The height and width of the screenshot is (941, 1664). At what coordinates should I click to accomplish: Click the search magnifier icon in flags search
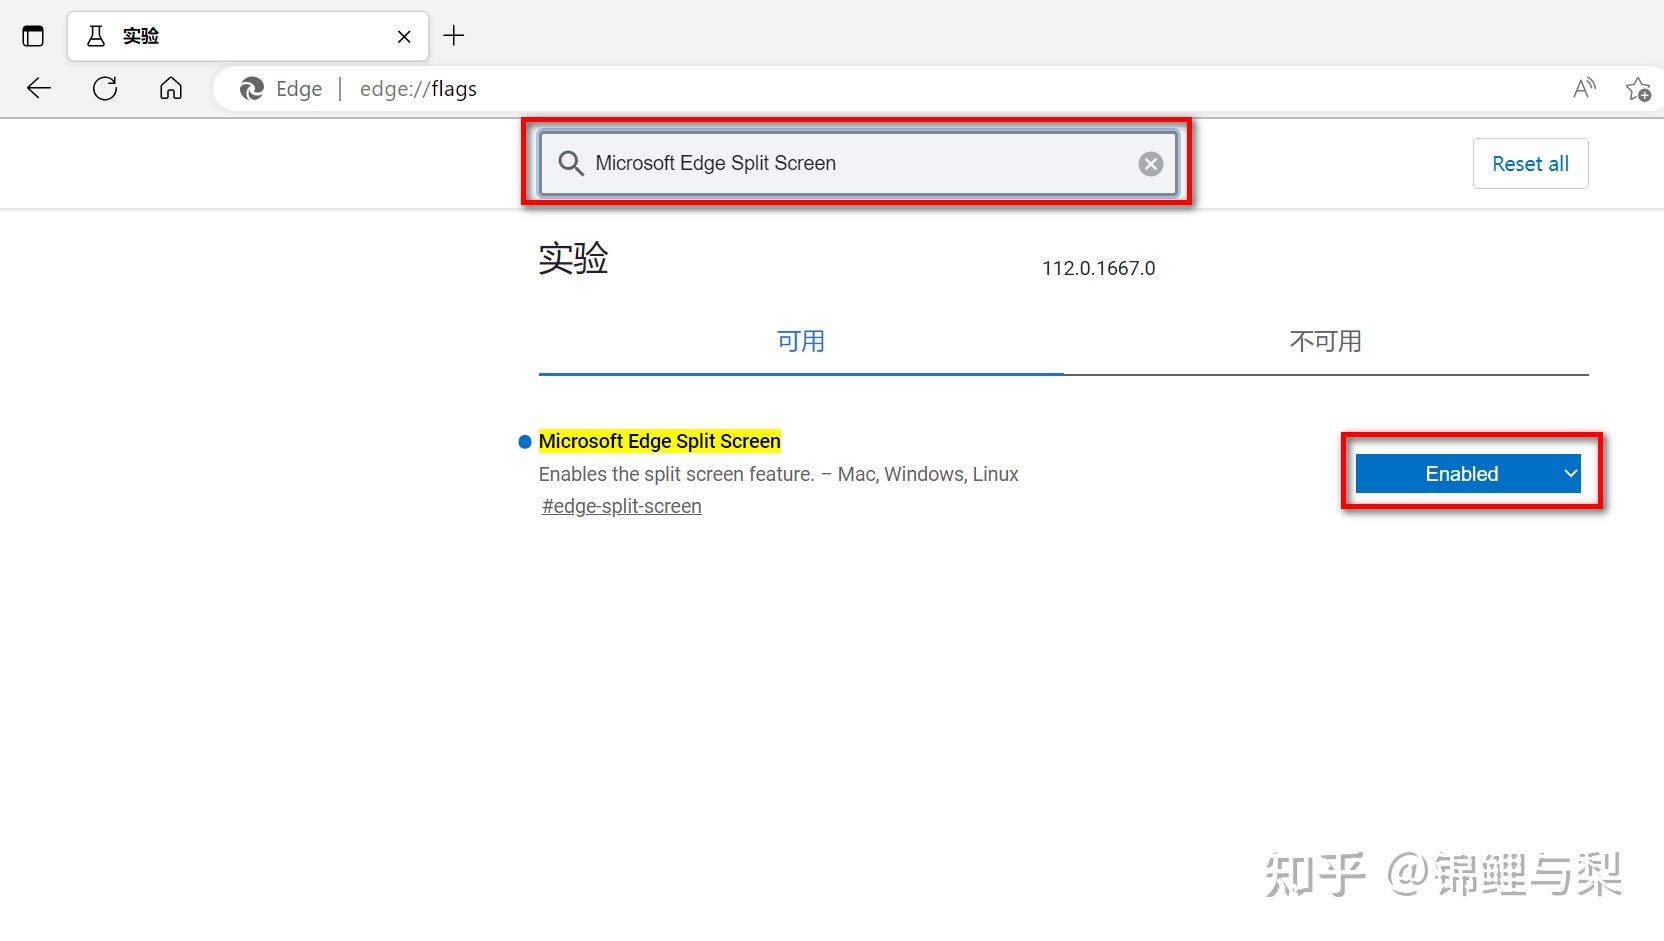(570, 163)
